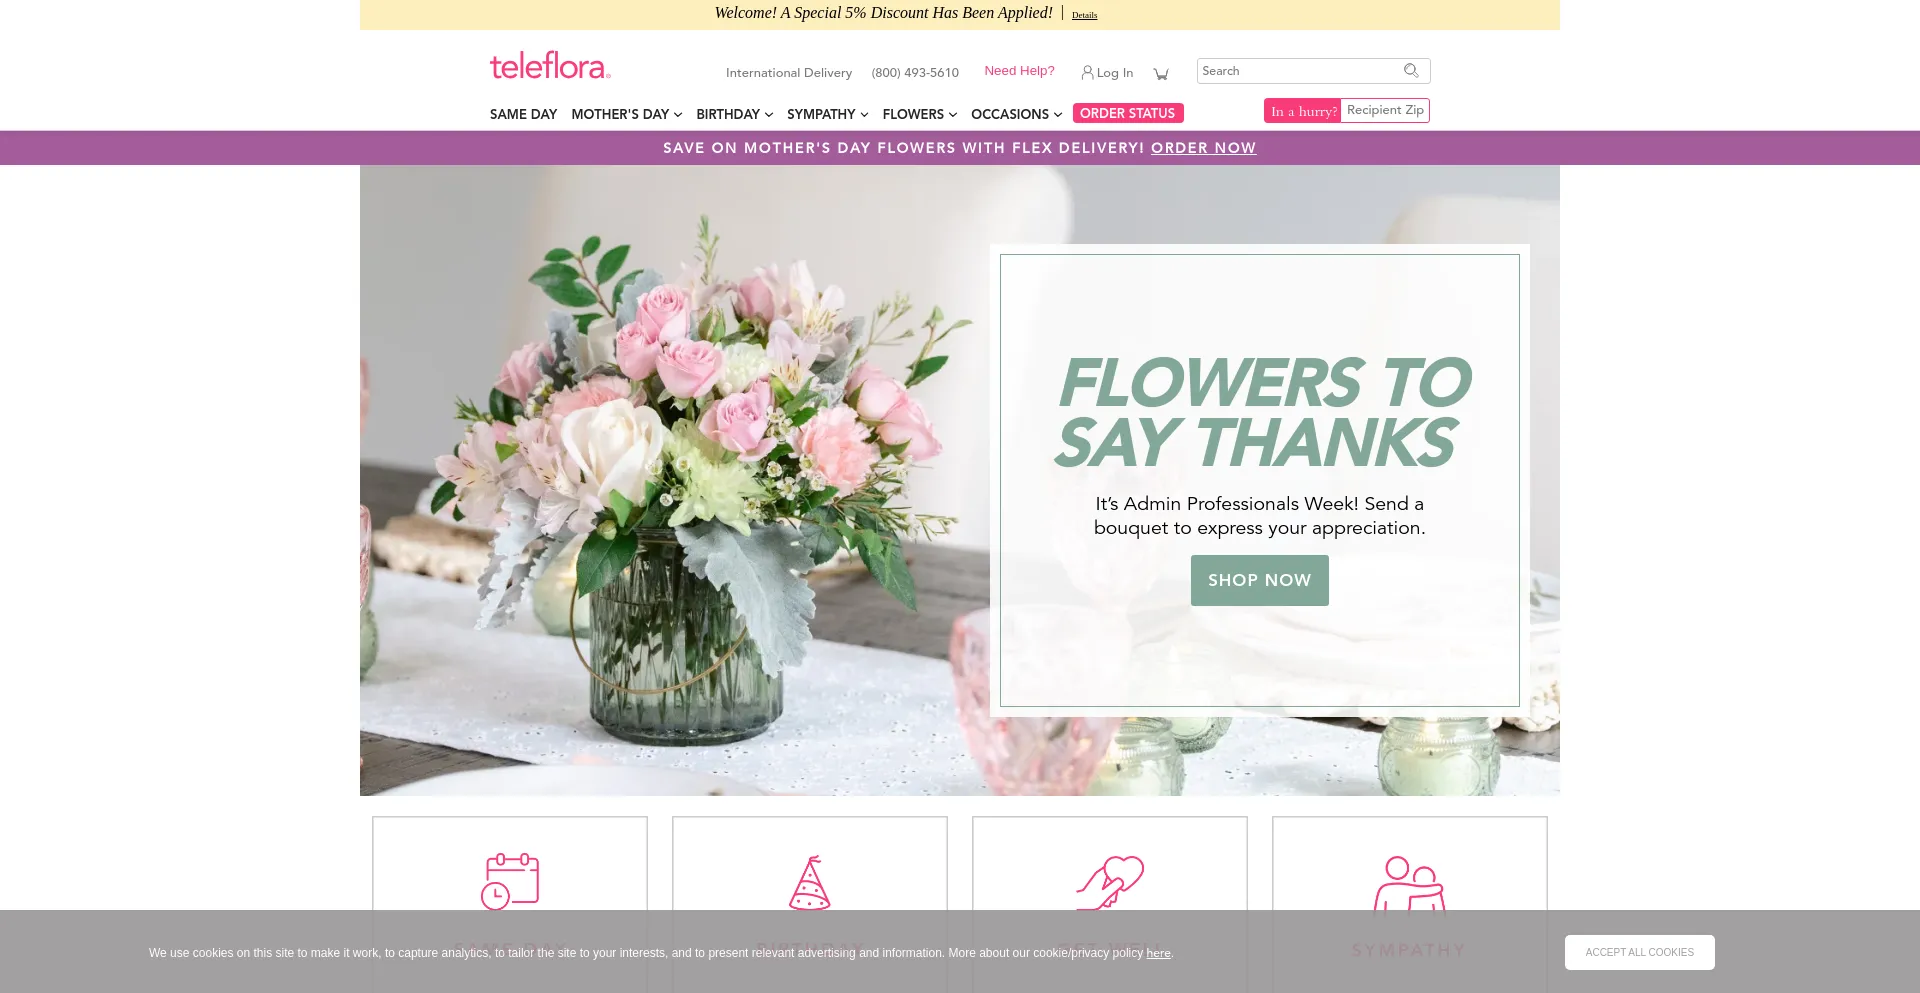1920x993 pixels.
Task: Open the shopping cart icon
Action: (x=1161, y=72)
